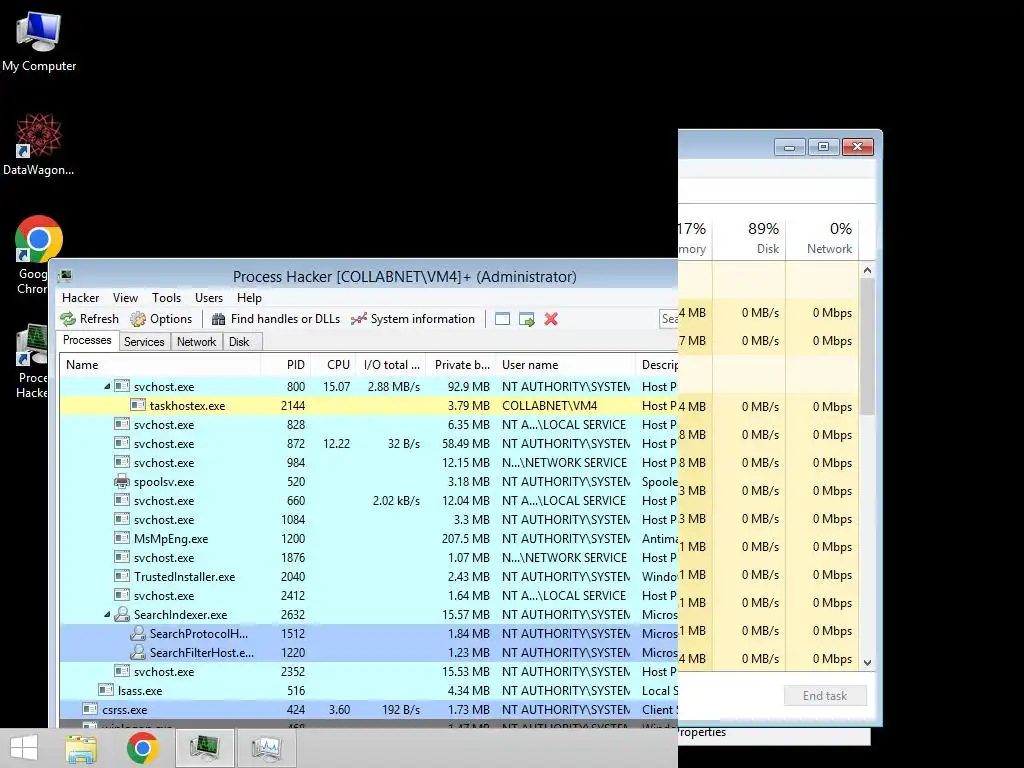Image resolution: width=1024 pixels, height=768 pixels.
Task: Launch the DataWagon desktop shortcut
Action: pyautogui.click(x=39, y=144)
